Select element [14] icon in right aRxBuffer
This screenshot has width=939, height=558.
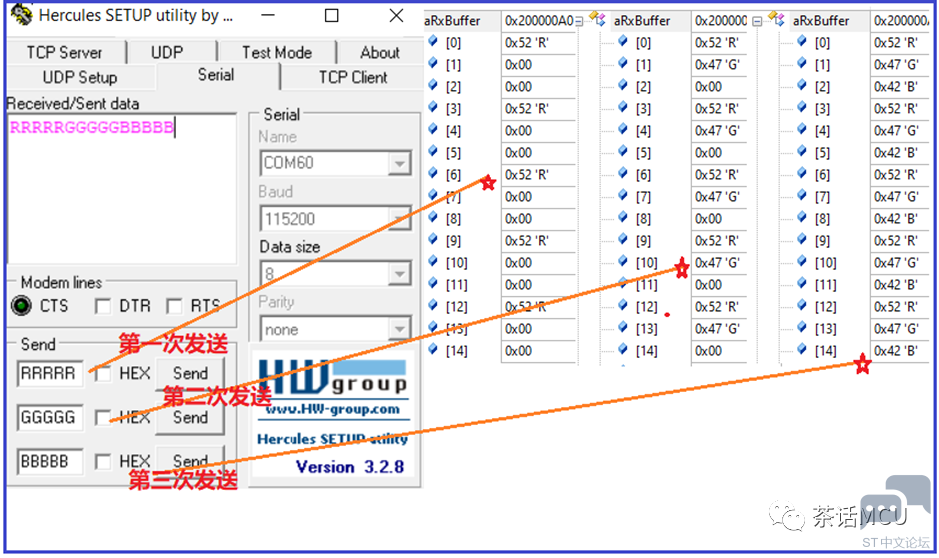click(x=802, y=349)
